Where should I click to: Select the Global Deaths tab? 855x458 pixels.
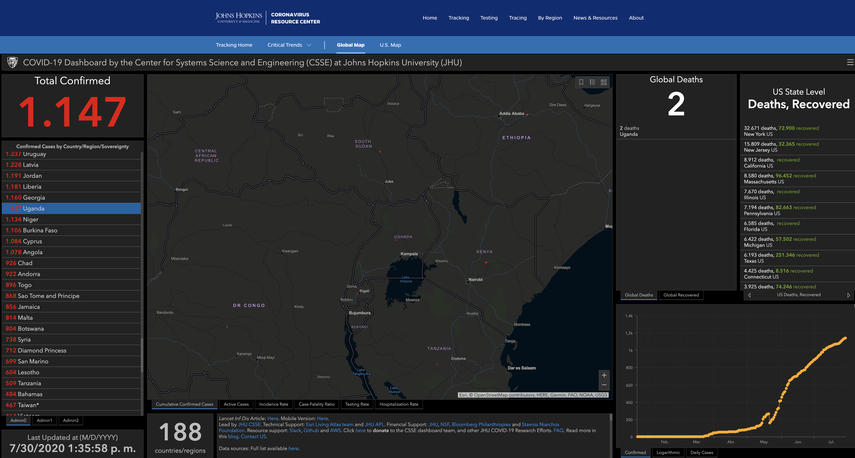(639, 295)
